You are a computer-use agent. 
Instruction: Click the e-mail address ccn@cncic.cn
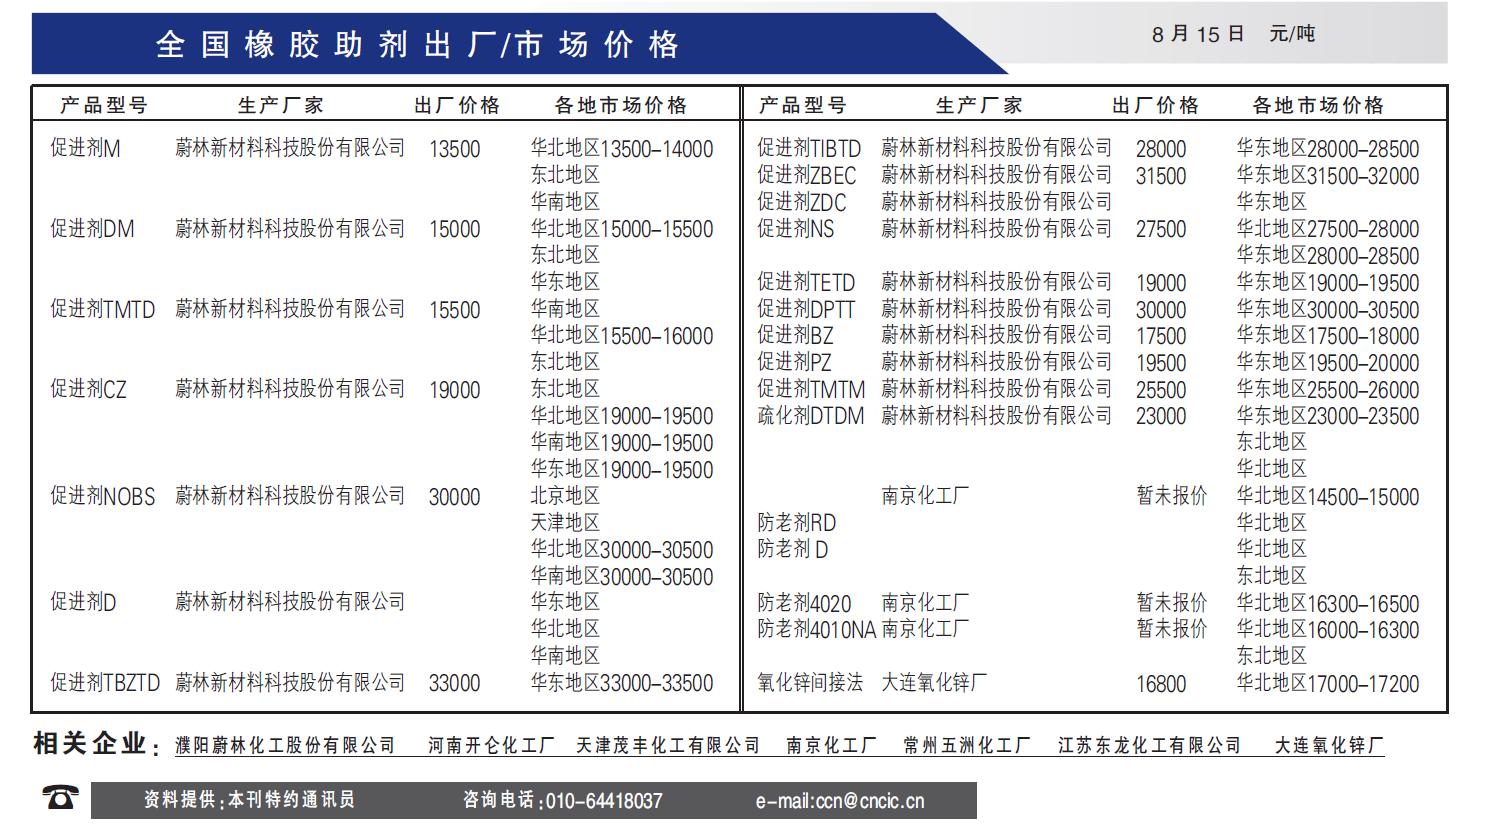(x=869, y=801)
